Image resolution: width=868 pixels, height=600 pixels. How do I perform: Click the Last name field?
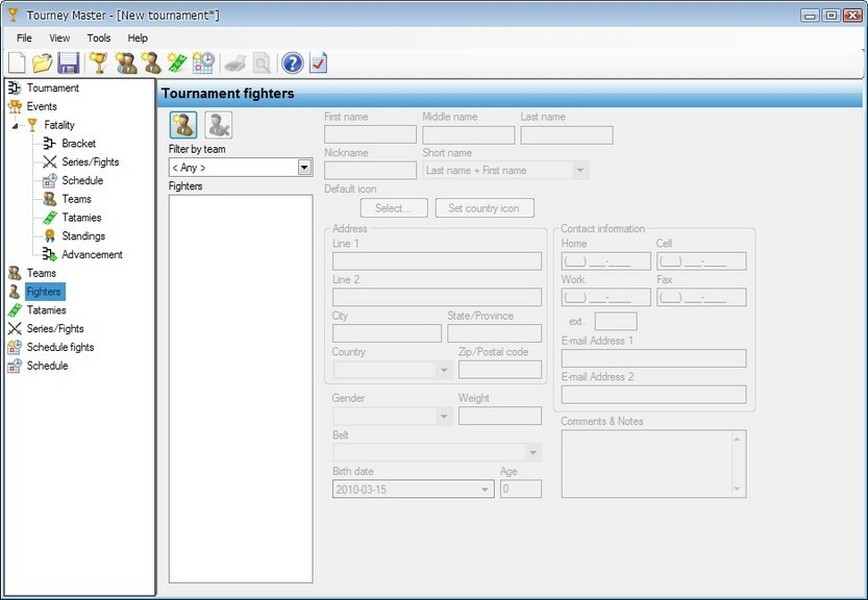567,135
